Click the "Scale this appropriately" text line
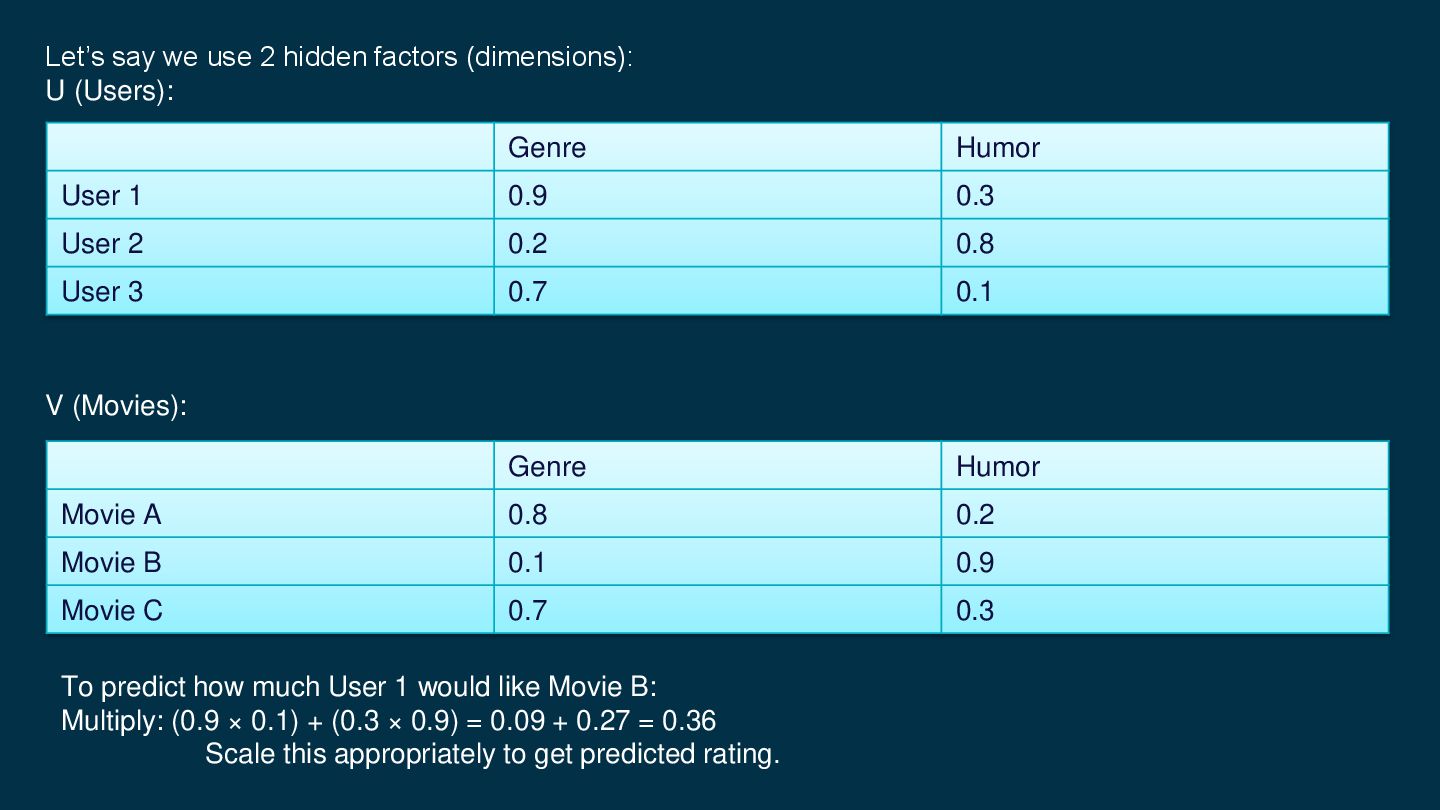Screen dimensions: 1440x810 tap(492, 754)
